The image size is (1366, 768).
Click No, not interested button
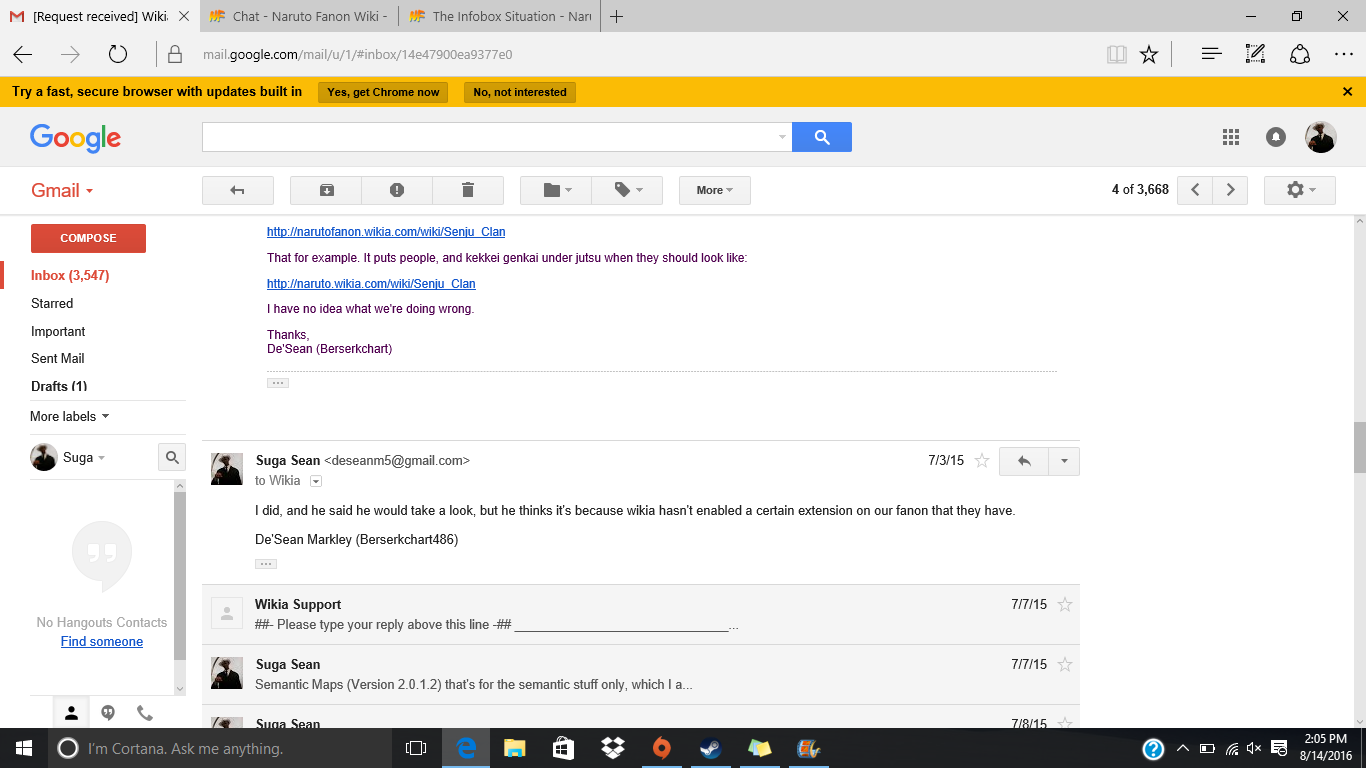coord(520,92)
